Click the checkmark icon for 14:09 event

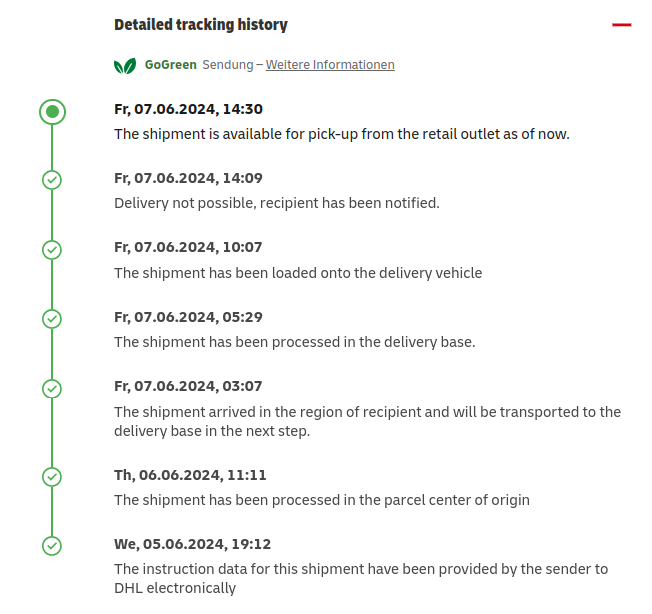[x=52, y=180]
